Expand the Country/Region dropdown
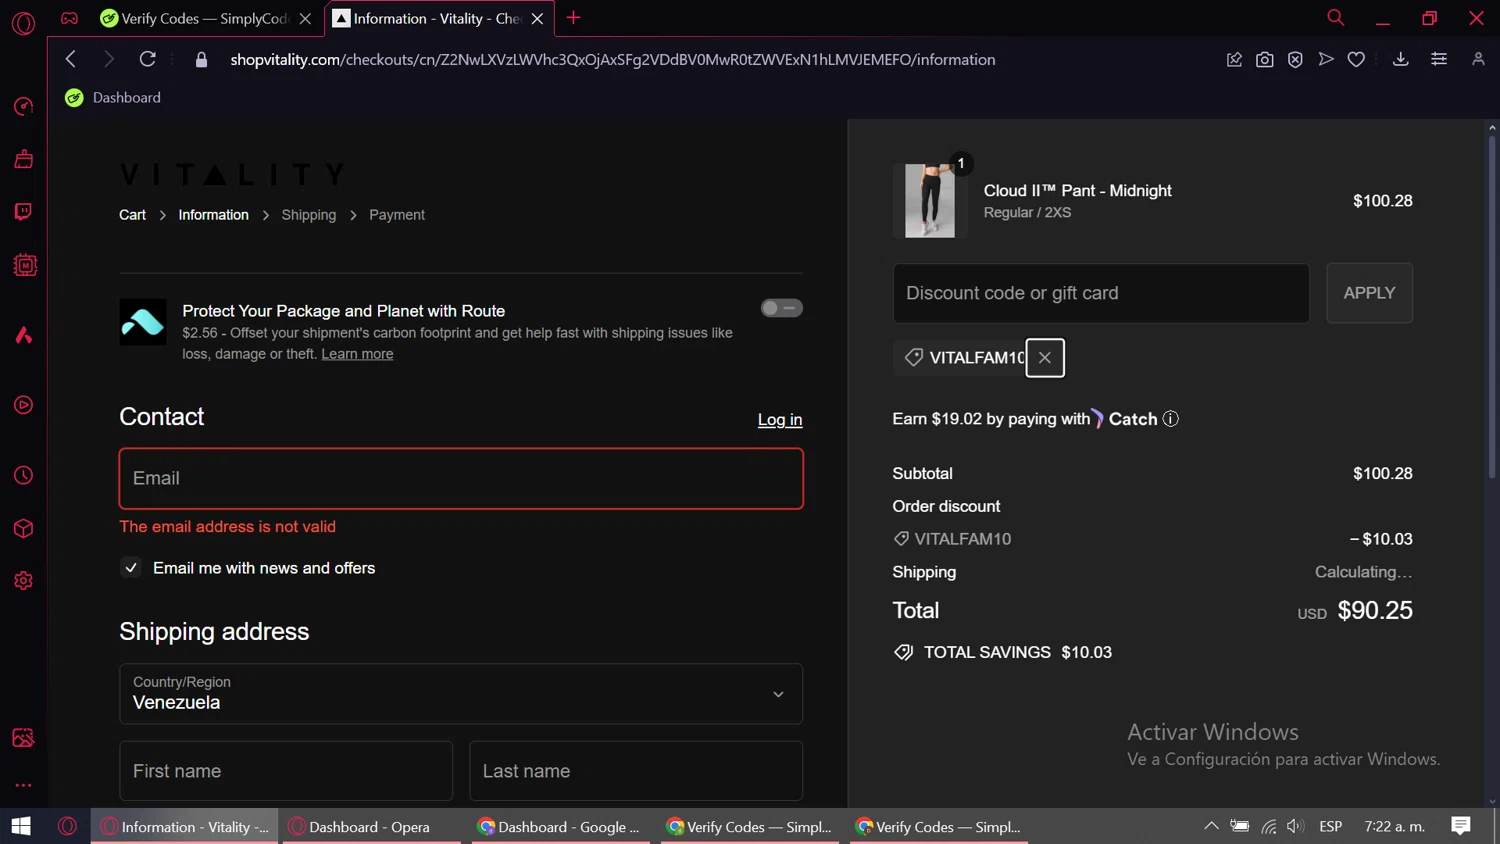1500x844 pixels. (461, 694)
